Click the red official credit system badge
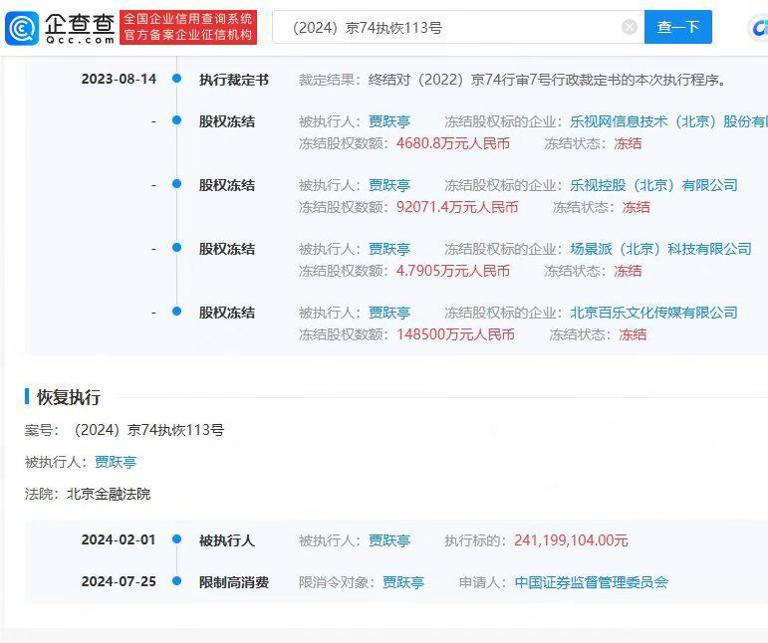Screen dimensions: 768x643 point(189,28)
